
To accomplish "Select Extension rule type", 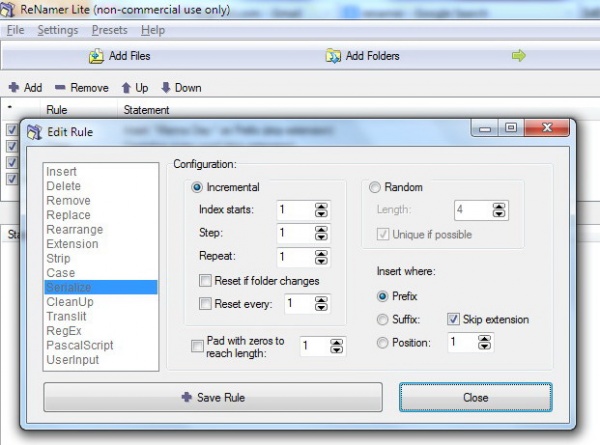I will point(101,244).
